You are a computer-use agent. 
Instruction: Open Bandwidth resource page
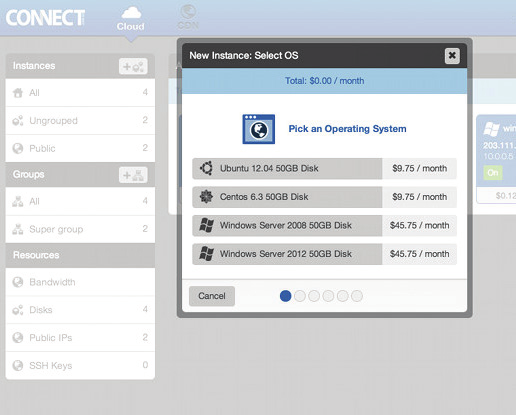(80, 282)
